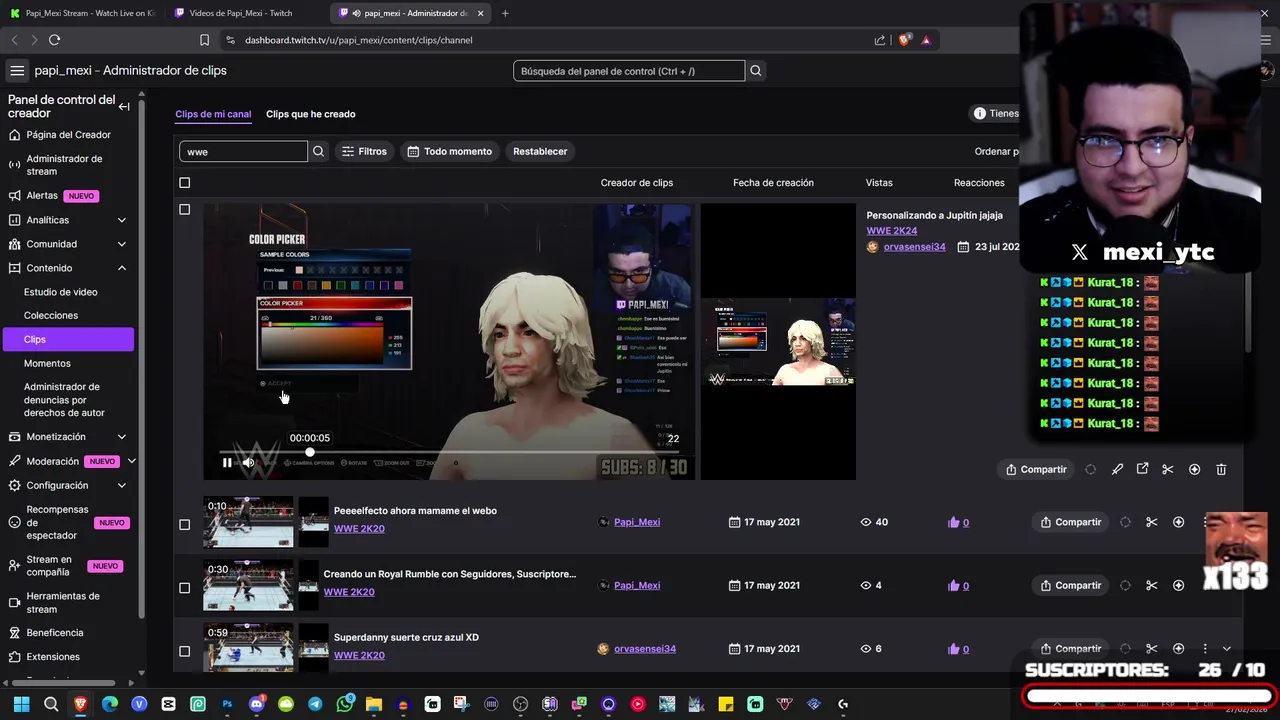Click the Restablecer filters button
This screenshot has height=720, width=1280.
pyautogui.click(x=540, y=151)
